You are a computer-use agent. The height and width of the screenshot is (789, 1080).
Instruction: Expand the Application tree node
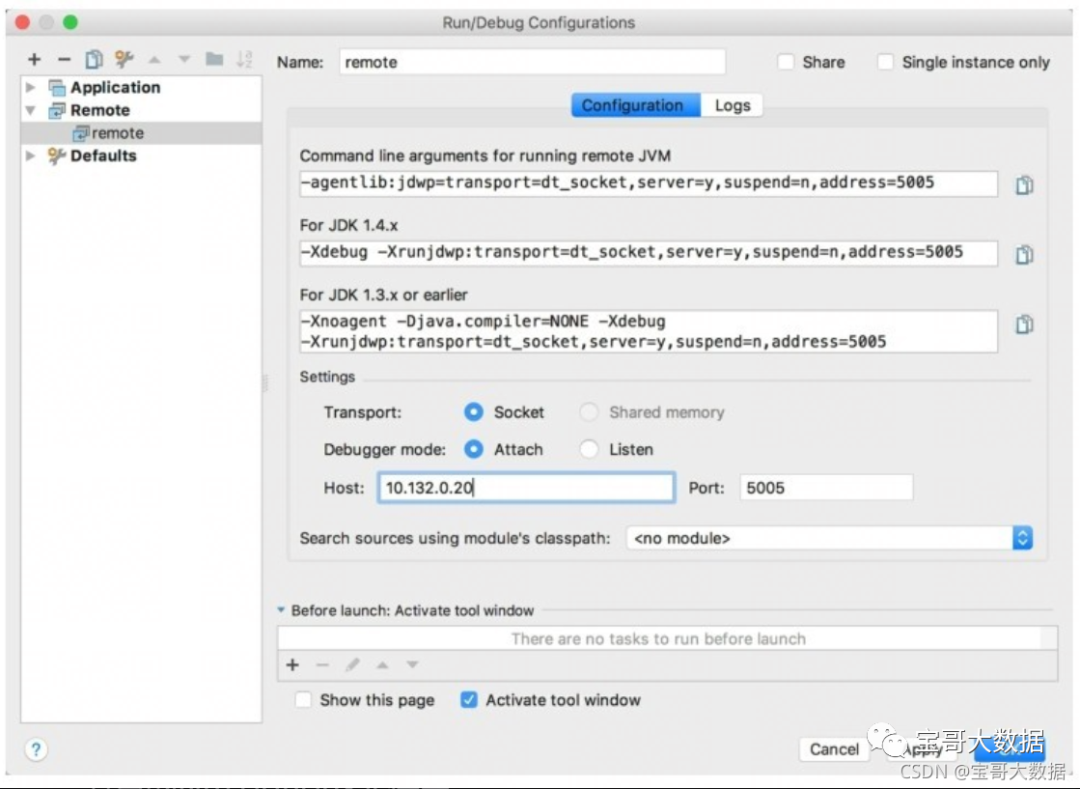30,87
